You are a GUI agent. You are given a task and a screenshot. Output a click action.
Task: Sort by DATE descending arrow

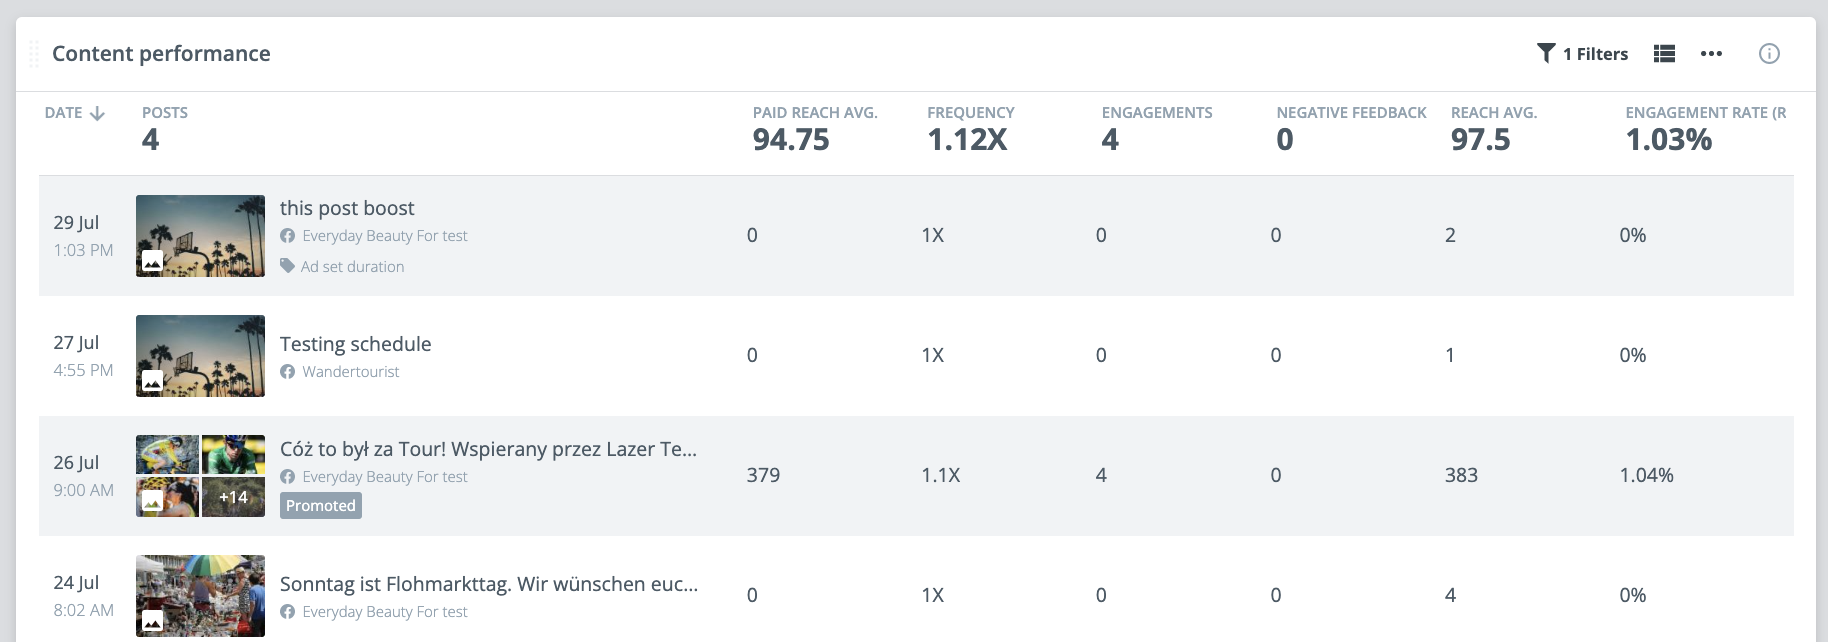coord(97,113)
